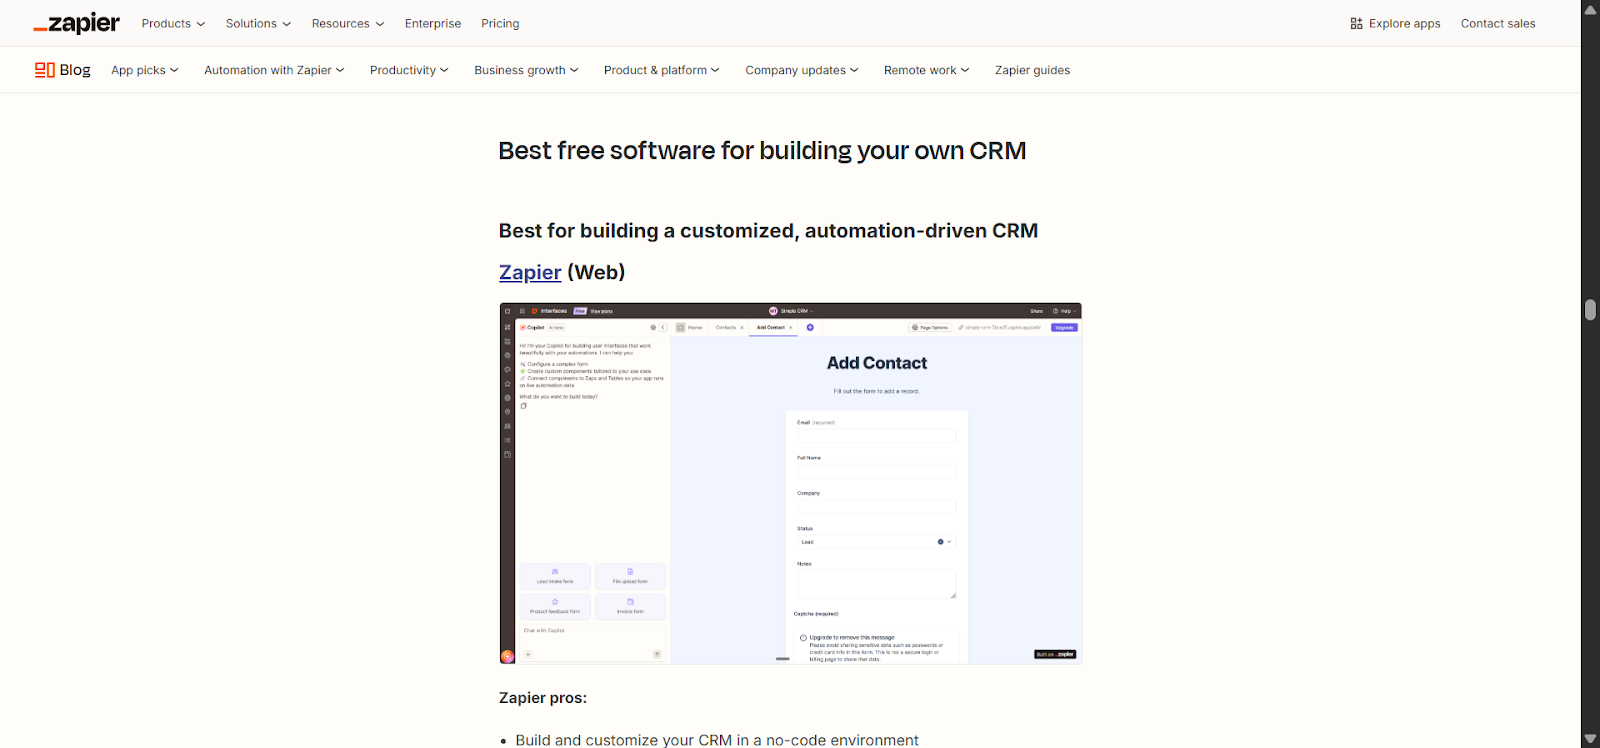Click the 'Zapier pros:' text
The height and width of the screenshot is (748, 1600).
coord(543,698)
